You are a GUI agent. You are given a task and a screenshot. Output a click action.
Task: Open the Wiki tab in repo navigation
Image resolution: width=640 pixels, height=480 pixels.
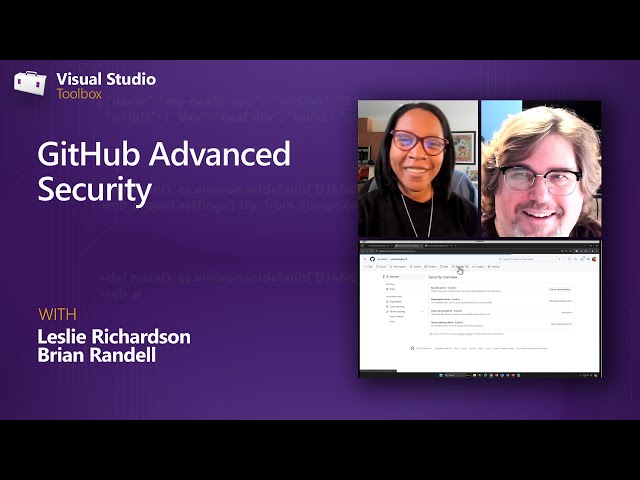(444, 267)
